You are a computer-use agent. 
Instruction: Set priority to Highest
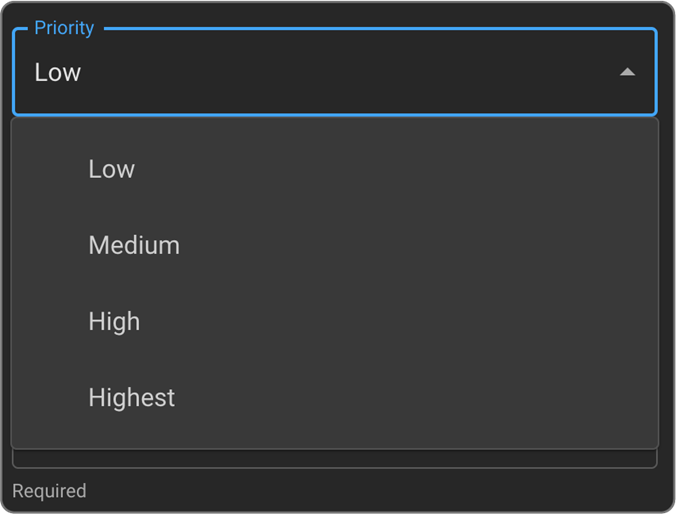(131, 397)
